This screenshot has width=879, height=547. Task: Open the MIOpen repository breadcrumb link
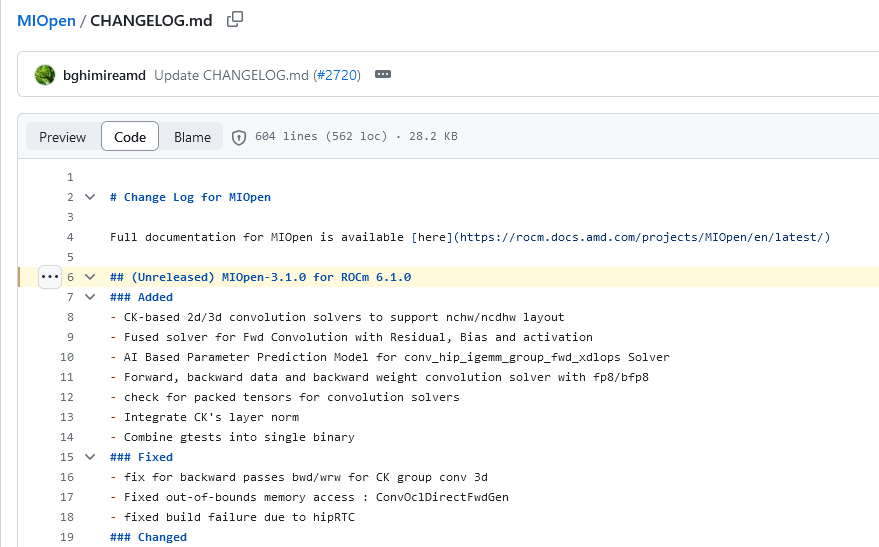(x=46, y=20)
